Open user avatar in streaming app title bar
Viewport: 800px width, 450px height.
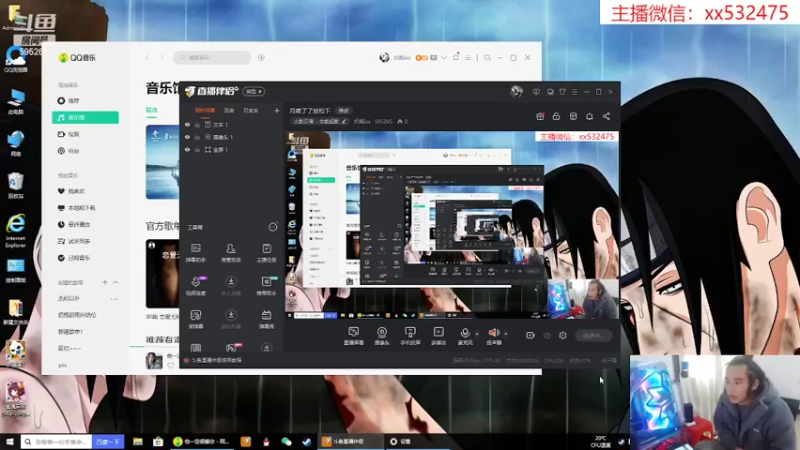[516, 91]
